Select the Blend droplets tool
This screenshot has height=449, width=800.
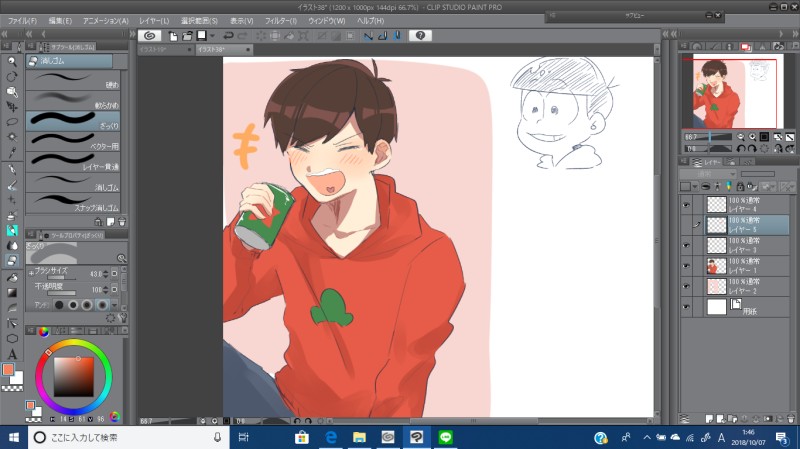click(x=12, y=245)
